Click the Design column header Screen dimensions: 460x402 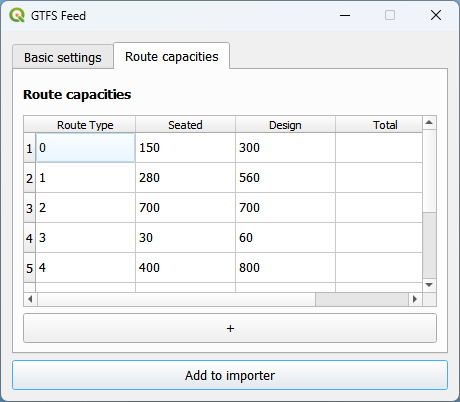pyautogui.click(x=285, y=125)
